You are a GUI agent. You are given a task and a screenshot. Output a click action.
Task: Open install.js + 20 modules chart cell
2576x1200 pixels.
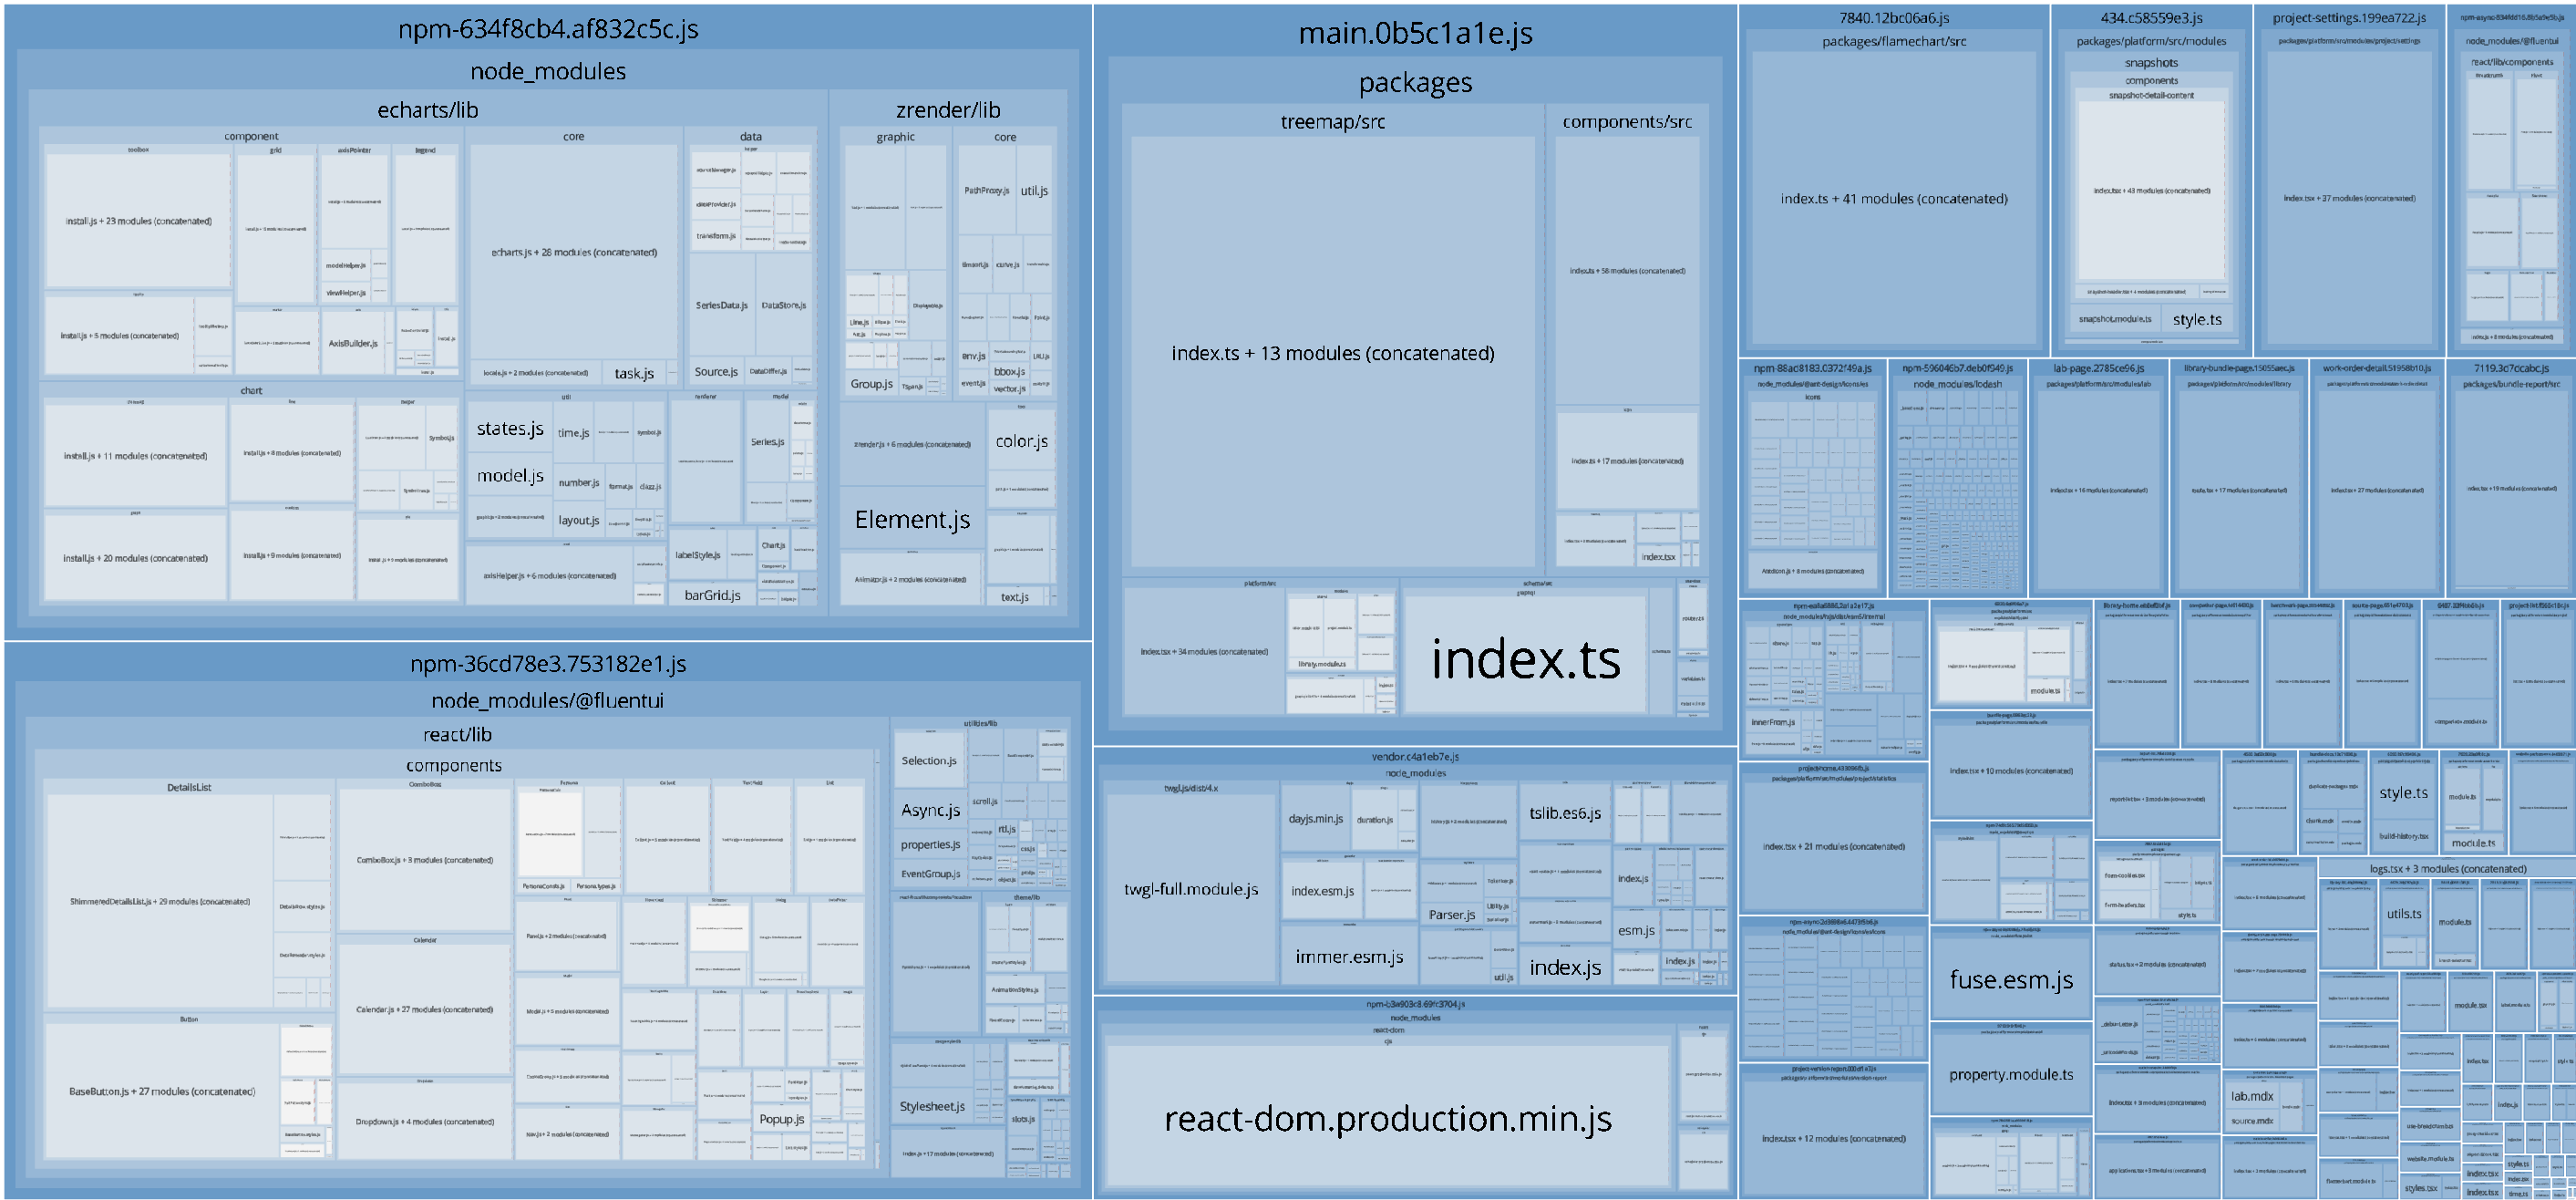pos(135,558)
